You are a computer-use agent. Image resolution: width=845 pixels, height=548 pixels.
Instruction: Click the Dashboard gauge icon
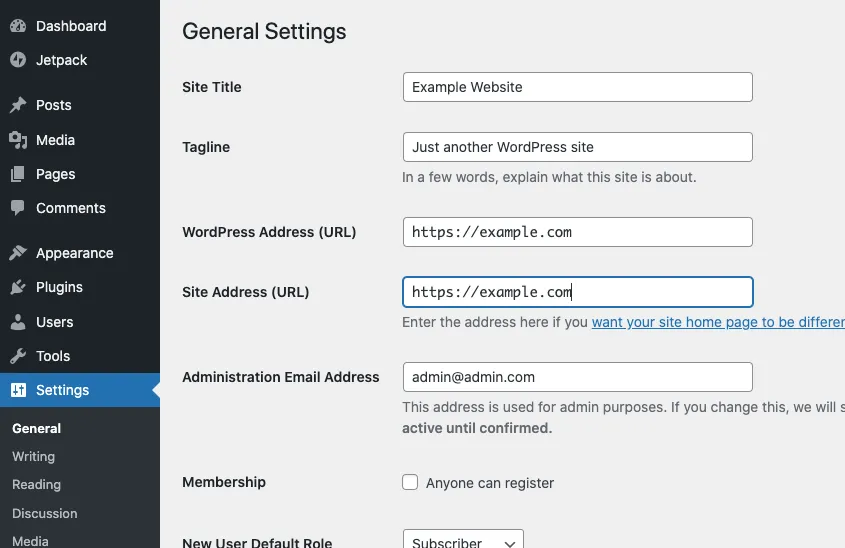[x=18, y=26]
